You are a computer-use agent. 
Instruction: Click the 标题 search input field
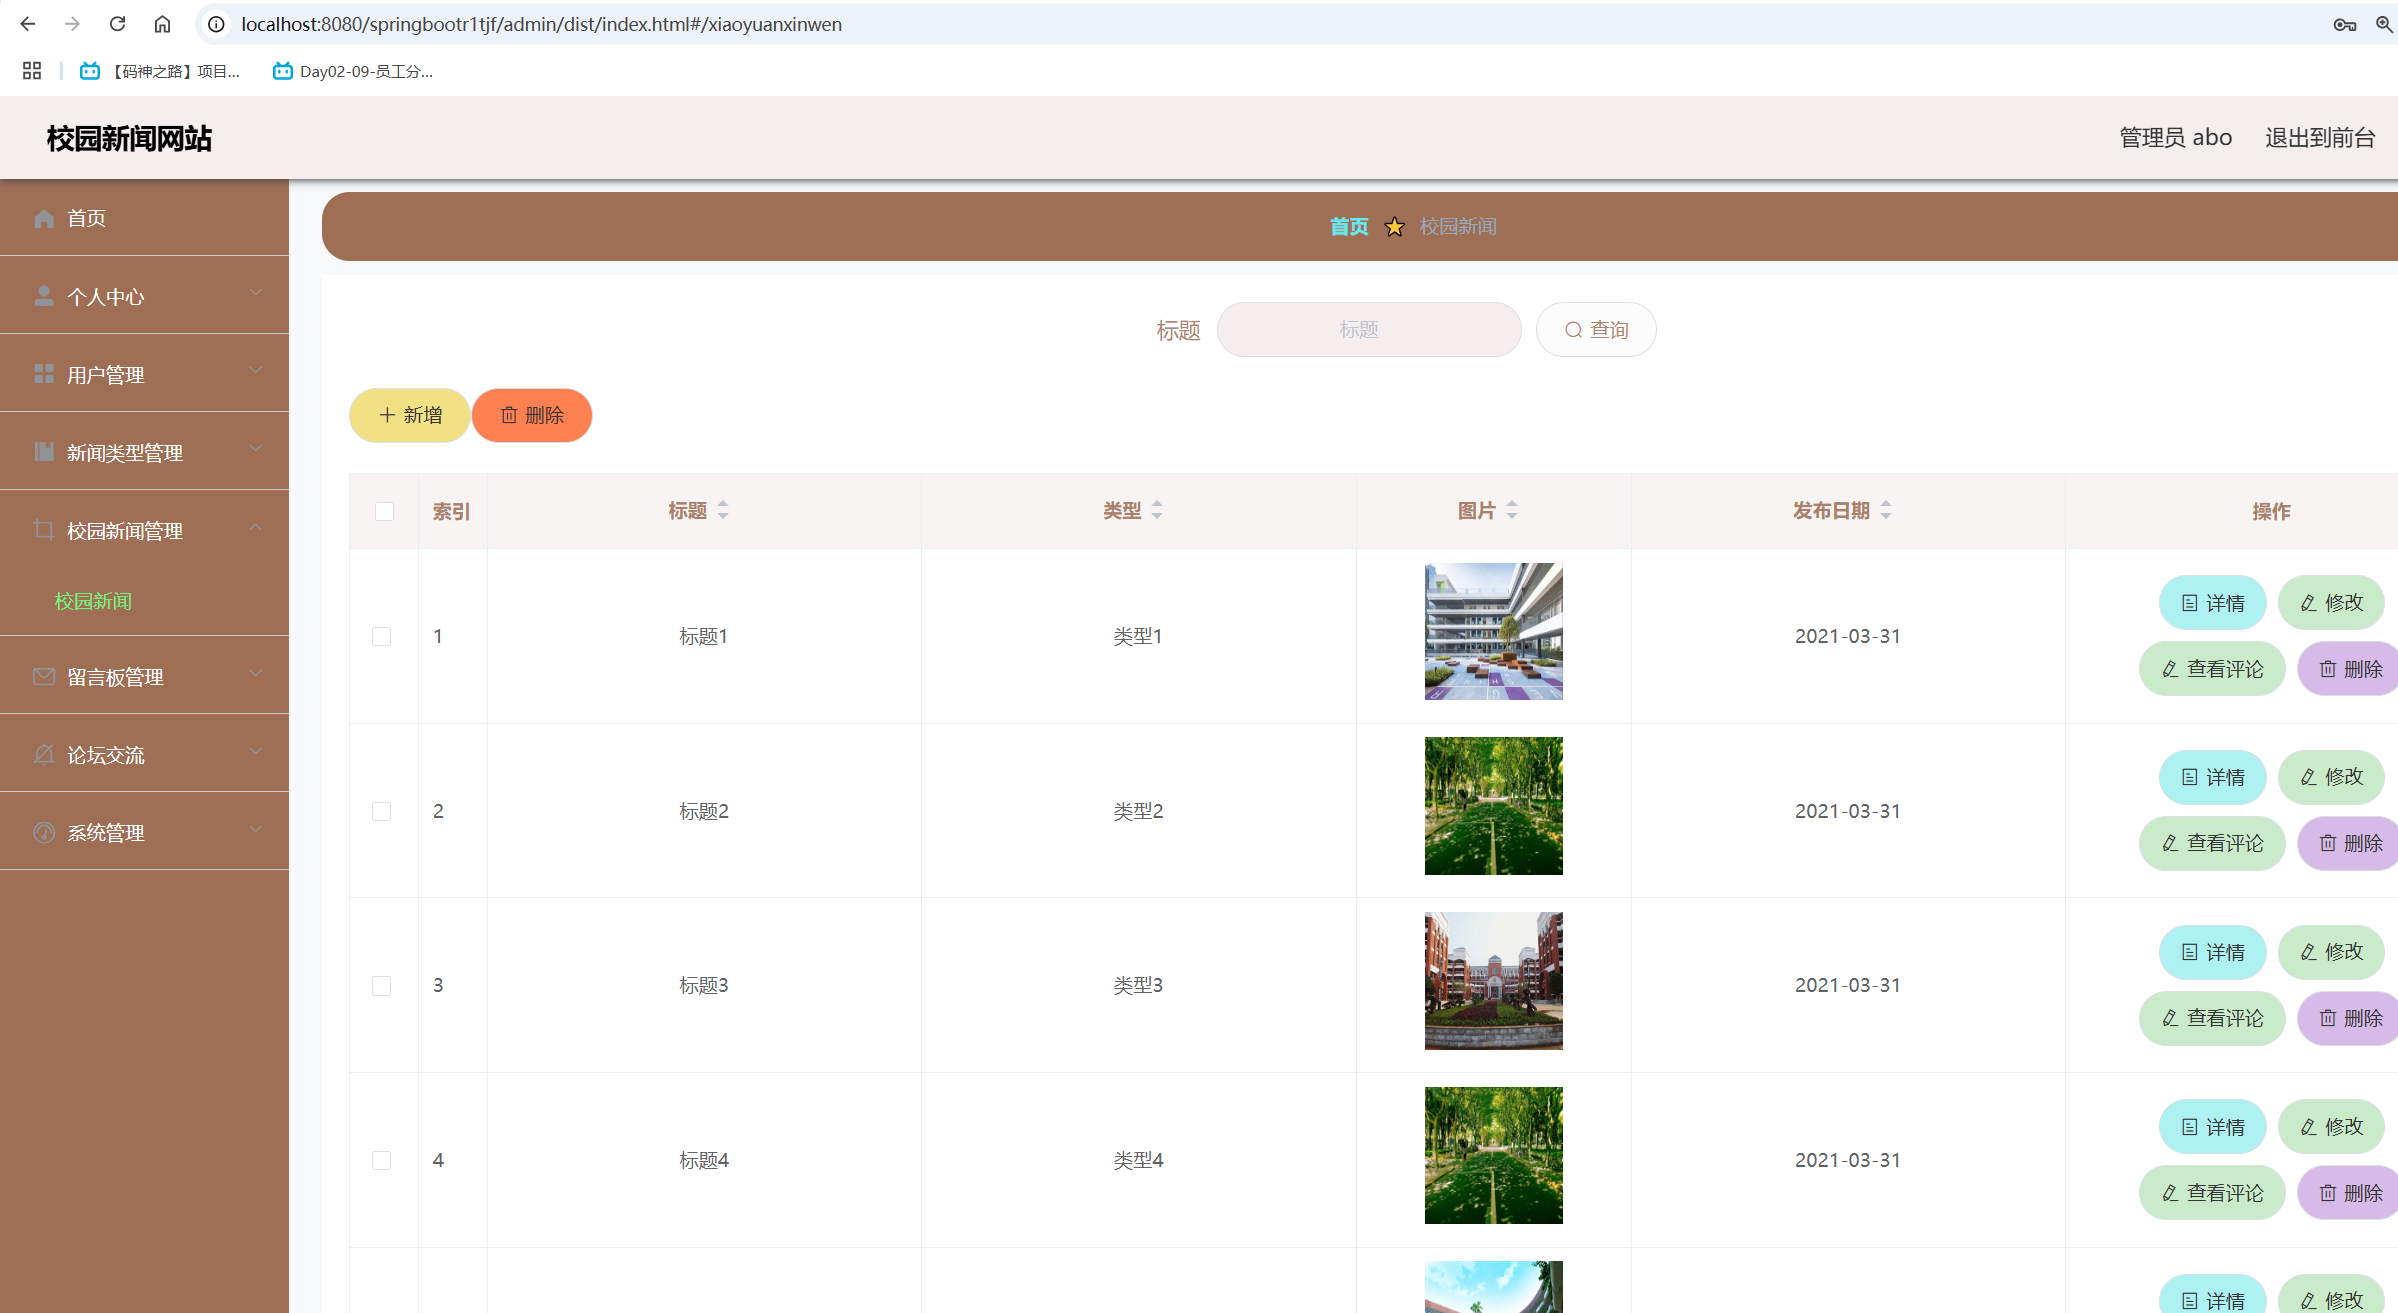click(x=1368, y=330)
